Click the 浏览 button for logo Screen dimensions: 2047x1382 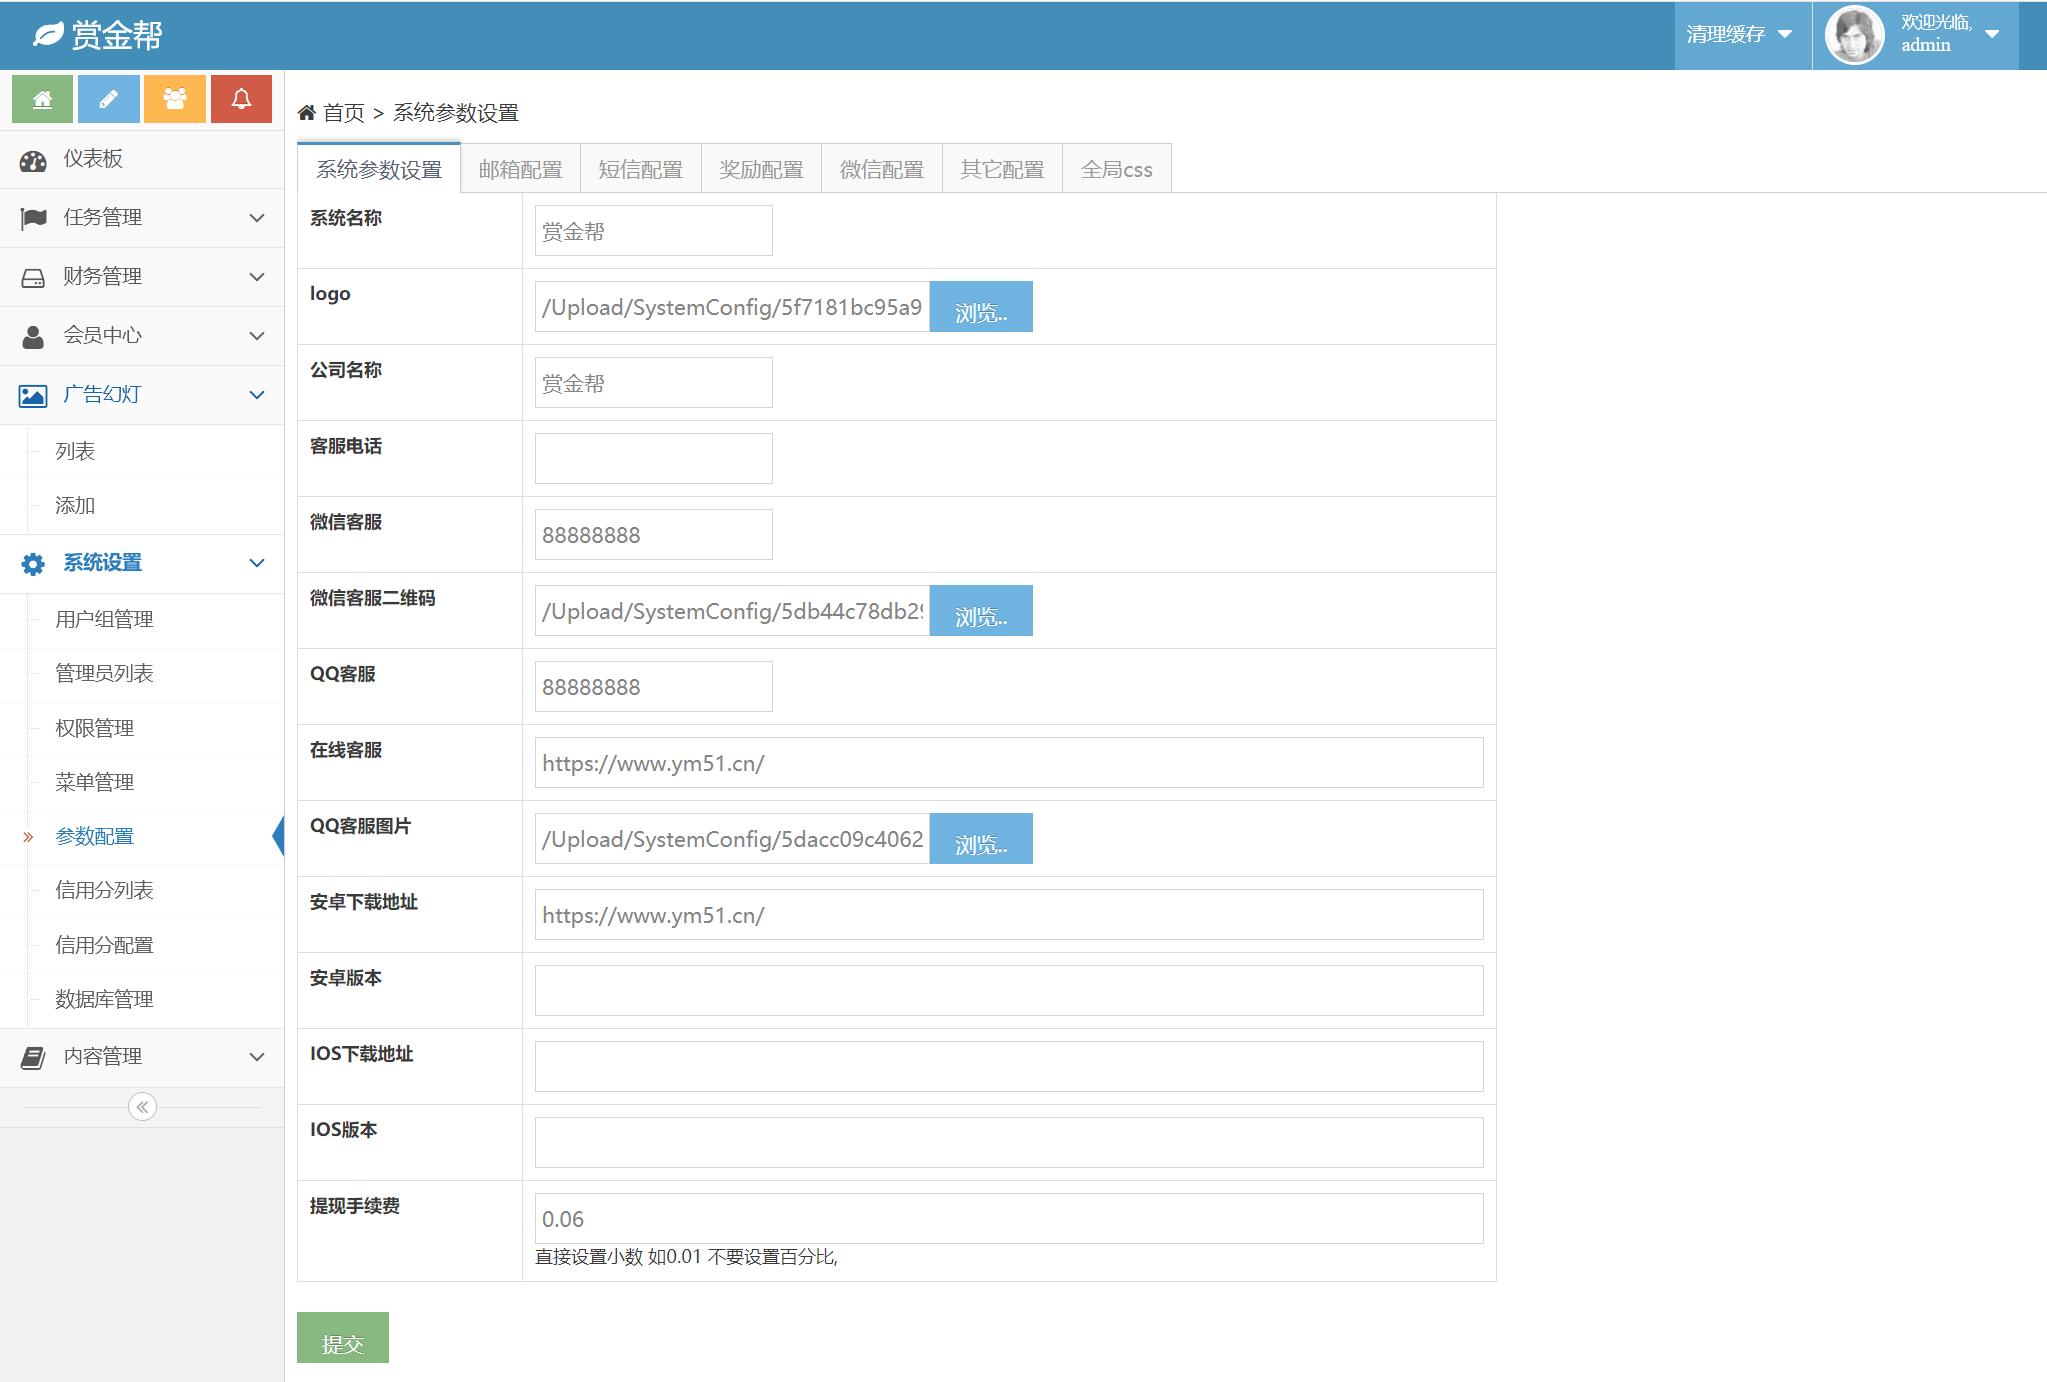point(981,307)
